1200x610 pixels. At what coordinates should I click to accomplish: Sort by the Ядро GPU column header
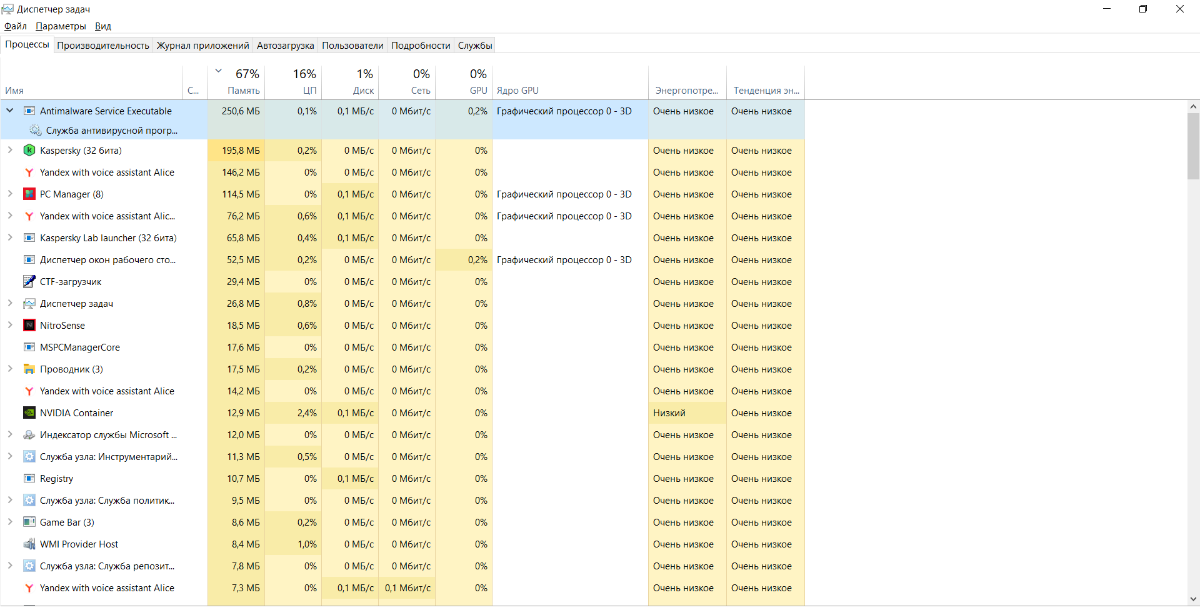point(571,82)
